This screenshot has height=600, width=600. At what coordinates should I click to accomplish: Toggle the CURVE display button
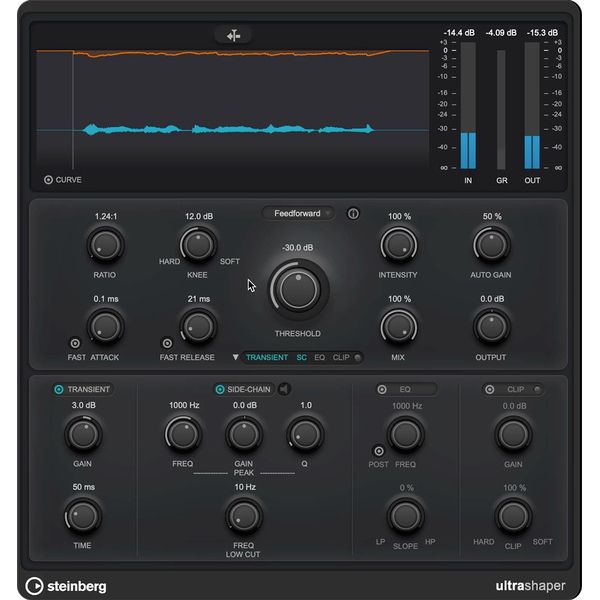[48, 179]
